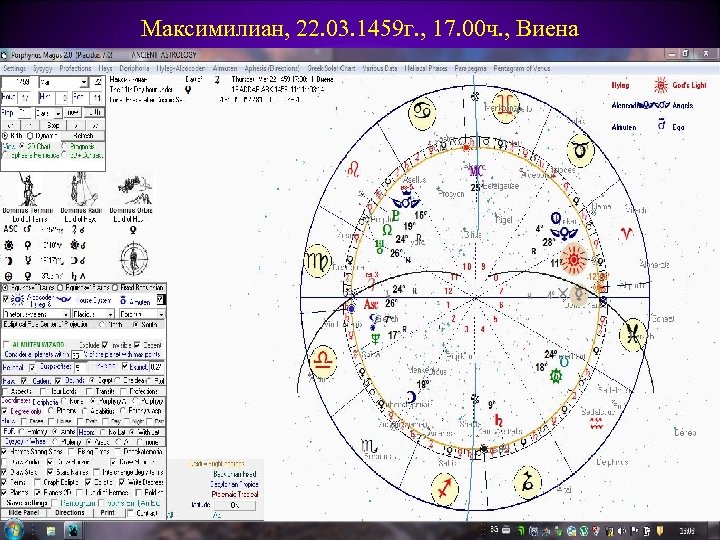Click the blue Moon glyph in chart
The image size is (720, 540).
pos(411,397)
